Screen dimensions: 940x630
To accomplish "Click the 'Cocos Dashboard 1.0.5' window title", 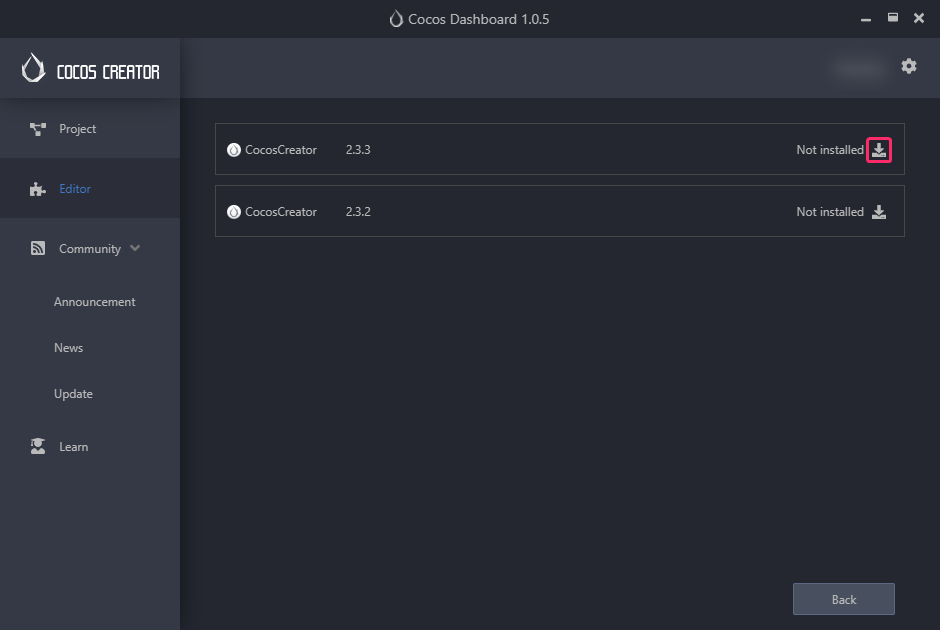I will point(478,19).
